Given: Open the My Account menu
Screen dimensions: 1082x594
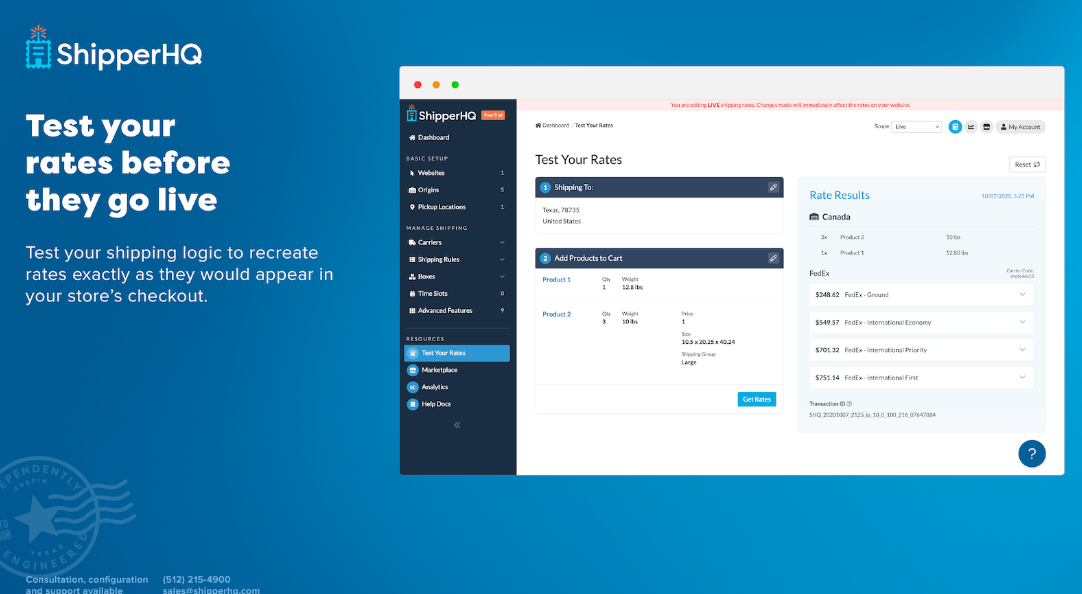Looking at the screenshot, I should 1021,127.
